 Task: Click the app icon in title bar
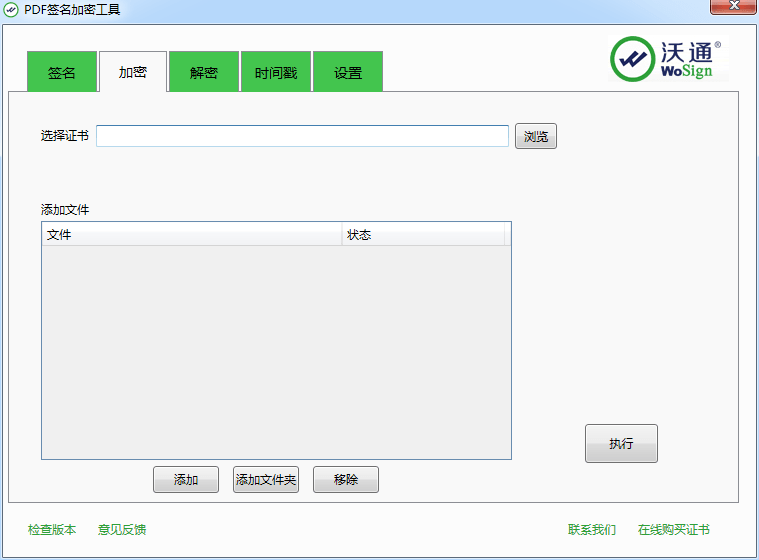coord(11,10)
